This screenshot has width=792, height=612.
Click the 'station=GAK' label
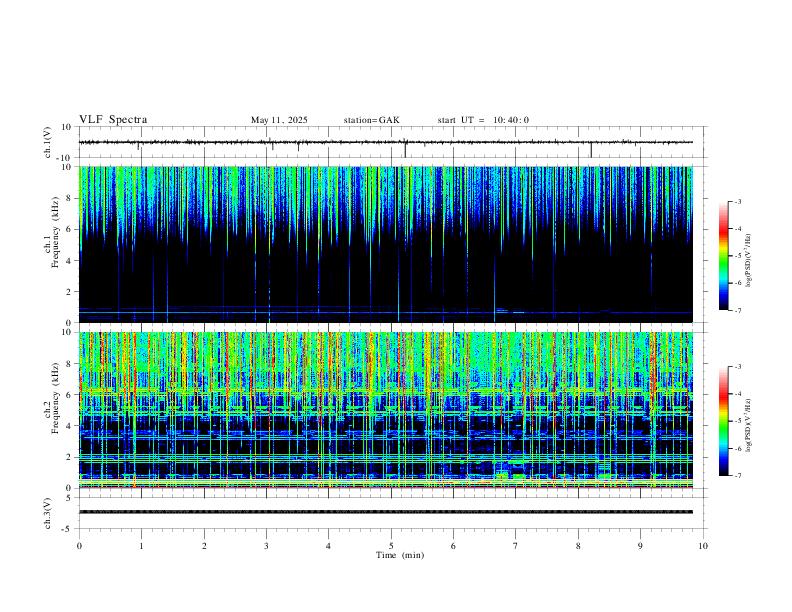[371, 120]
